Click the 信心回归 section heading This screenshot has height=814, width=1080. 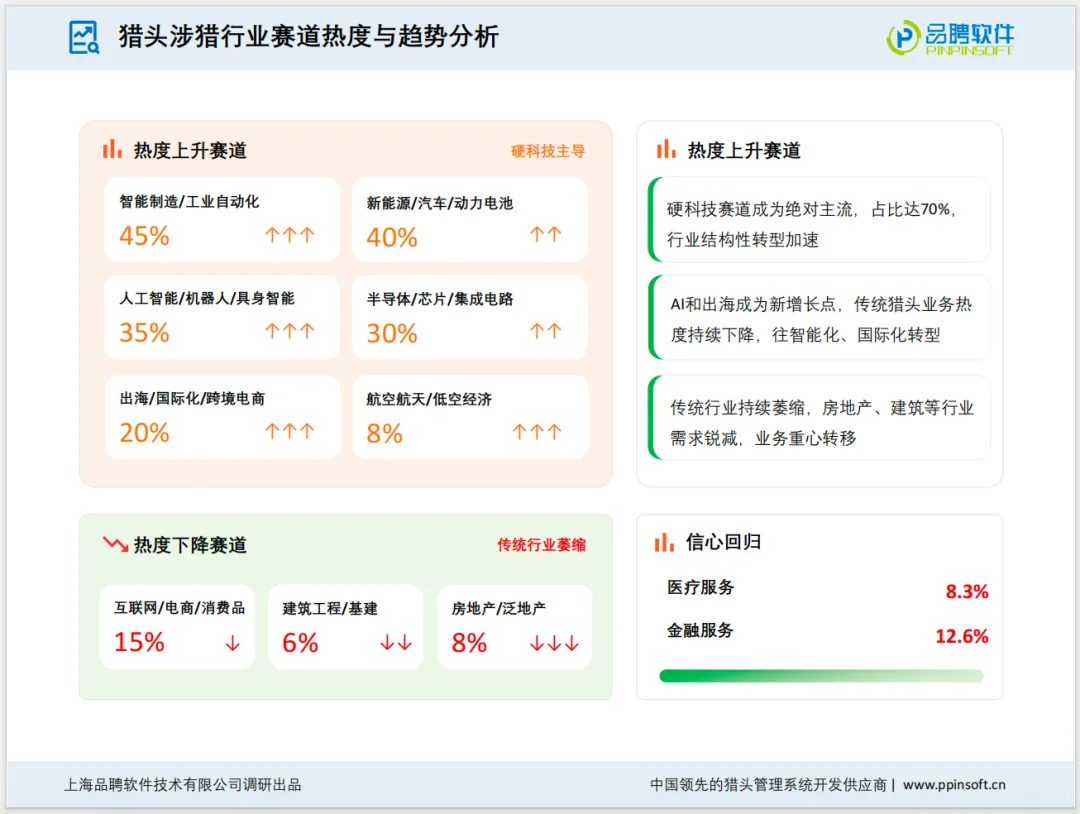[723, 542]
